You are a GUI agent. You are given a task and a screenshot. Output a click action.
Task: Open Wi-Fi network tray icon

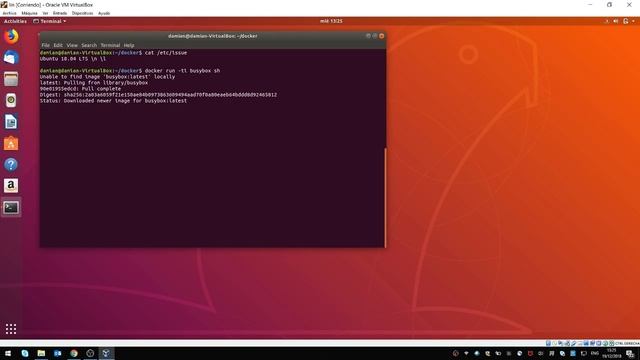coord(466,353)
